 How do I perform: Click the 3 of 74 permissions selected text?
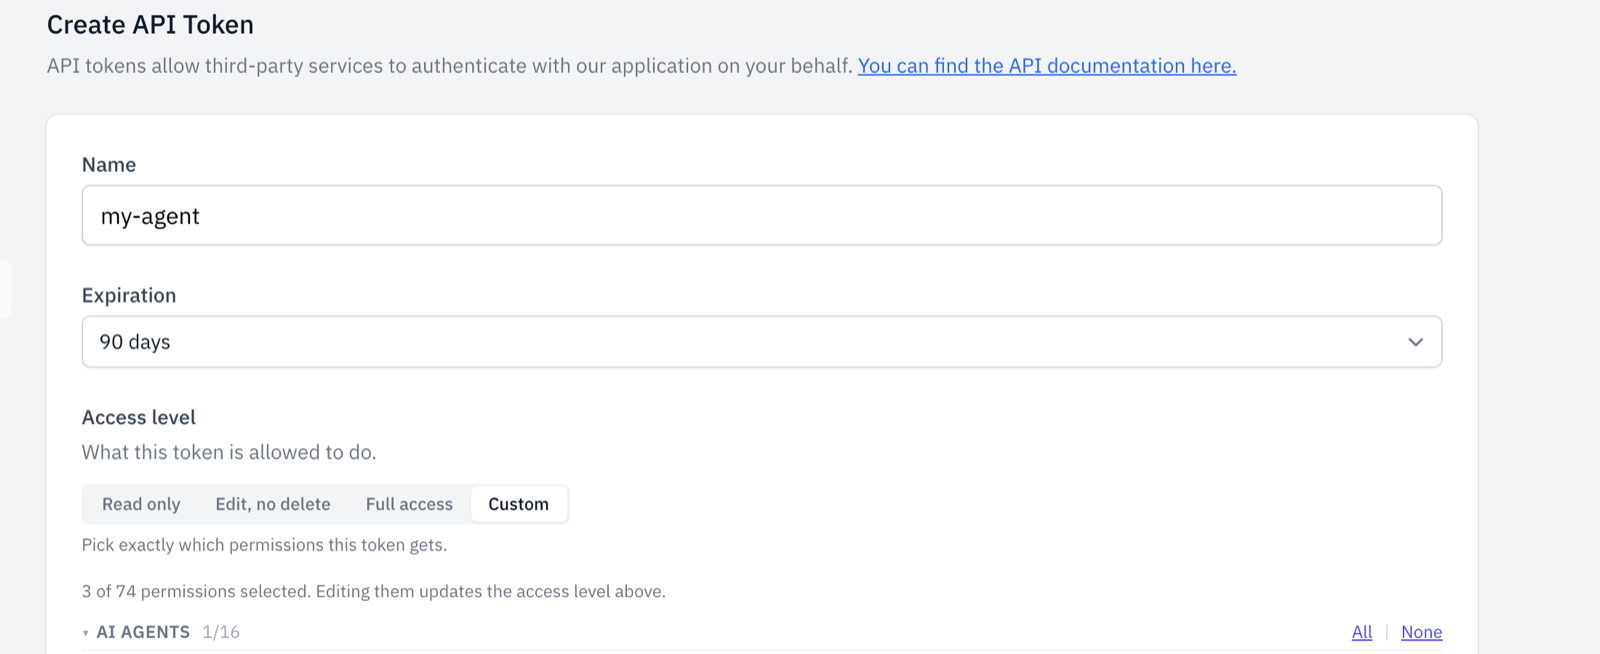point(374,591)
